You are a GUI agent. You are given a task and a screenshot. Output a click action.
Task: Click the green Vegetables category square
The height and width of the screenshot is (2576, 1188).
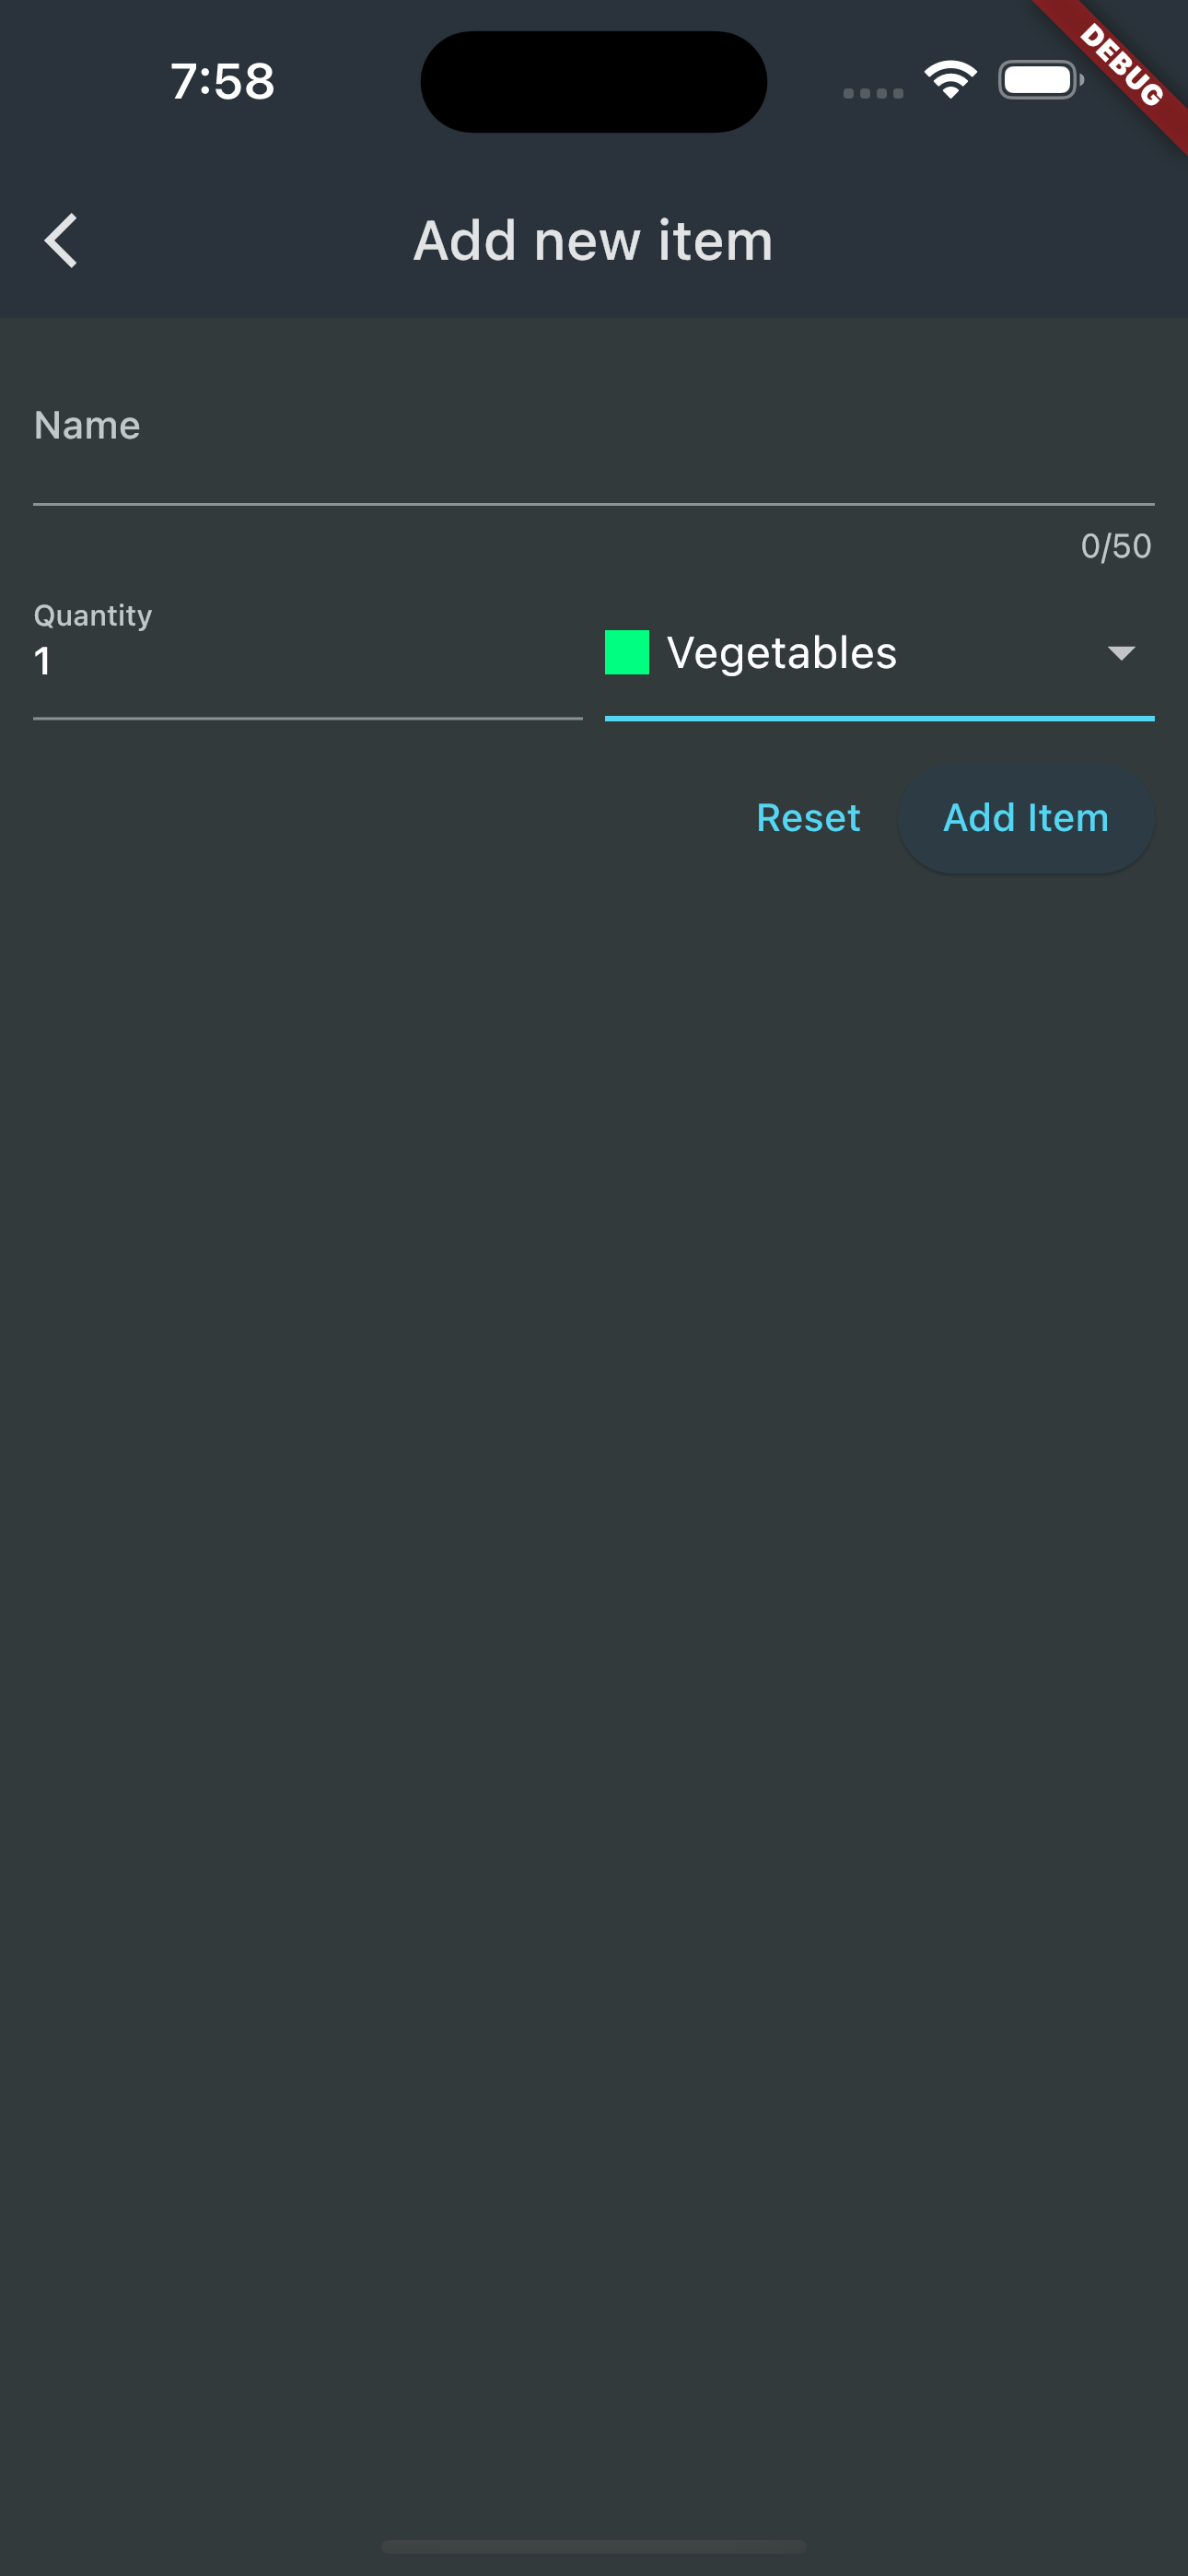click(x=627, y=652)
